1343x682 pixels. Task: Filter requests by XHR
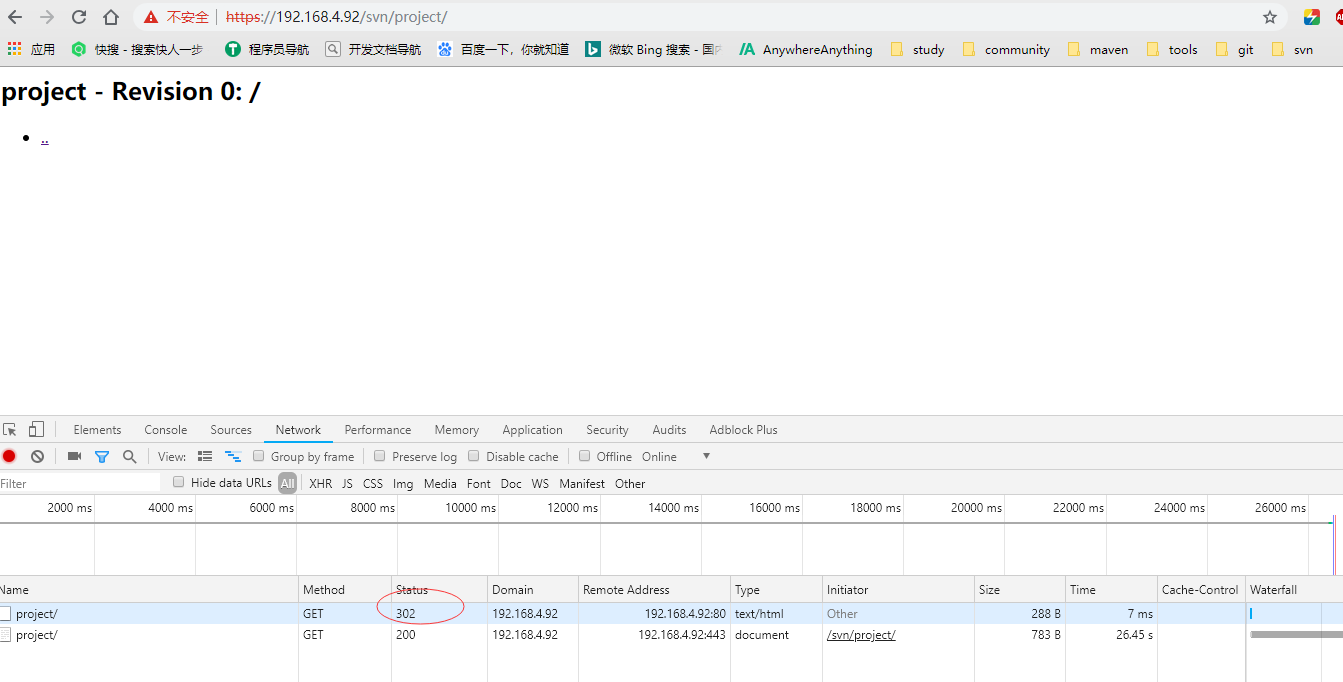pos(321,483)
